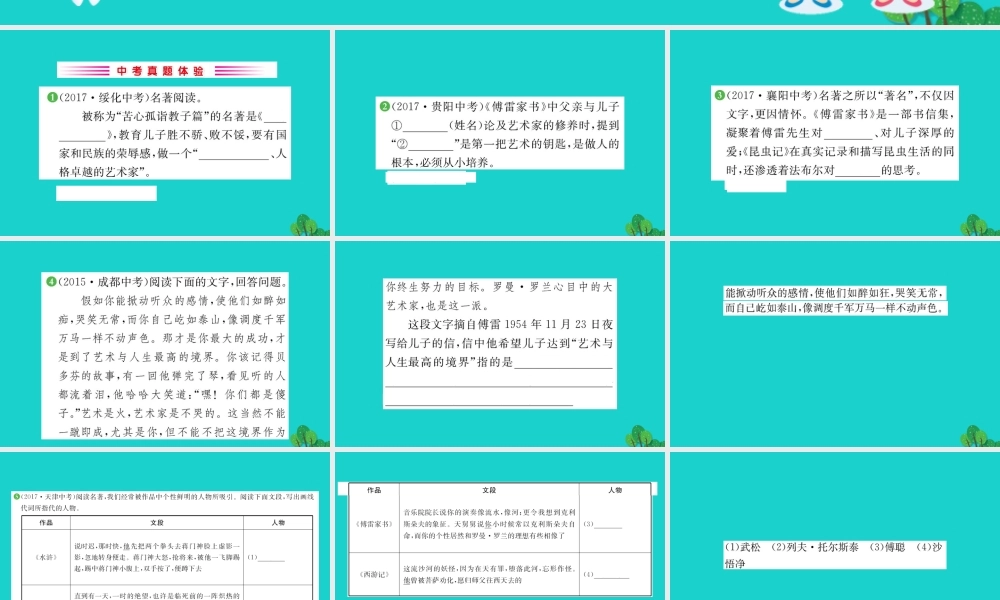Click the answer text (3)傅聪

pos(887,547)
